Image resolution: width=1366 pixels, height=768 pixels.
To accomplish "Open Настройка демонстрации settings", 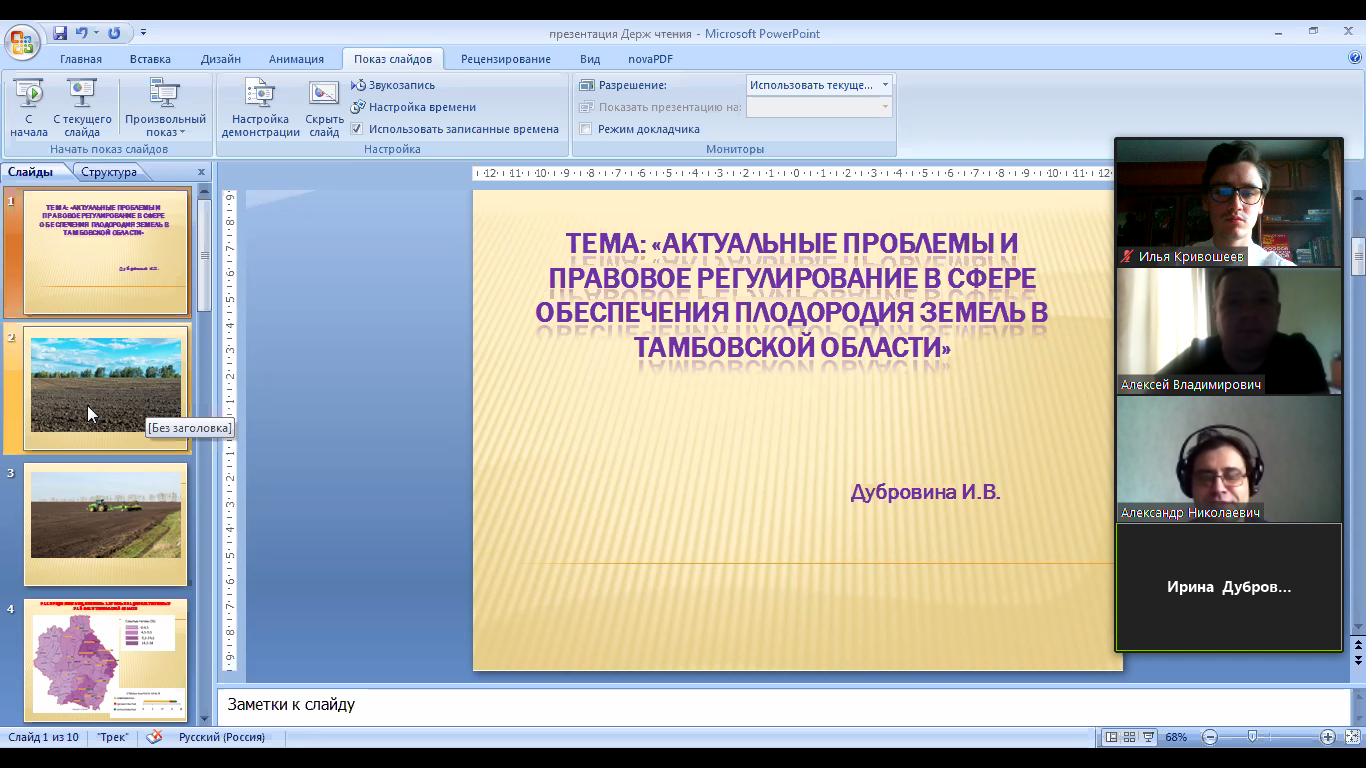I will (260, 108).
